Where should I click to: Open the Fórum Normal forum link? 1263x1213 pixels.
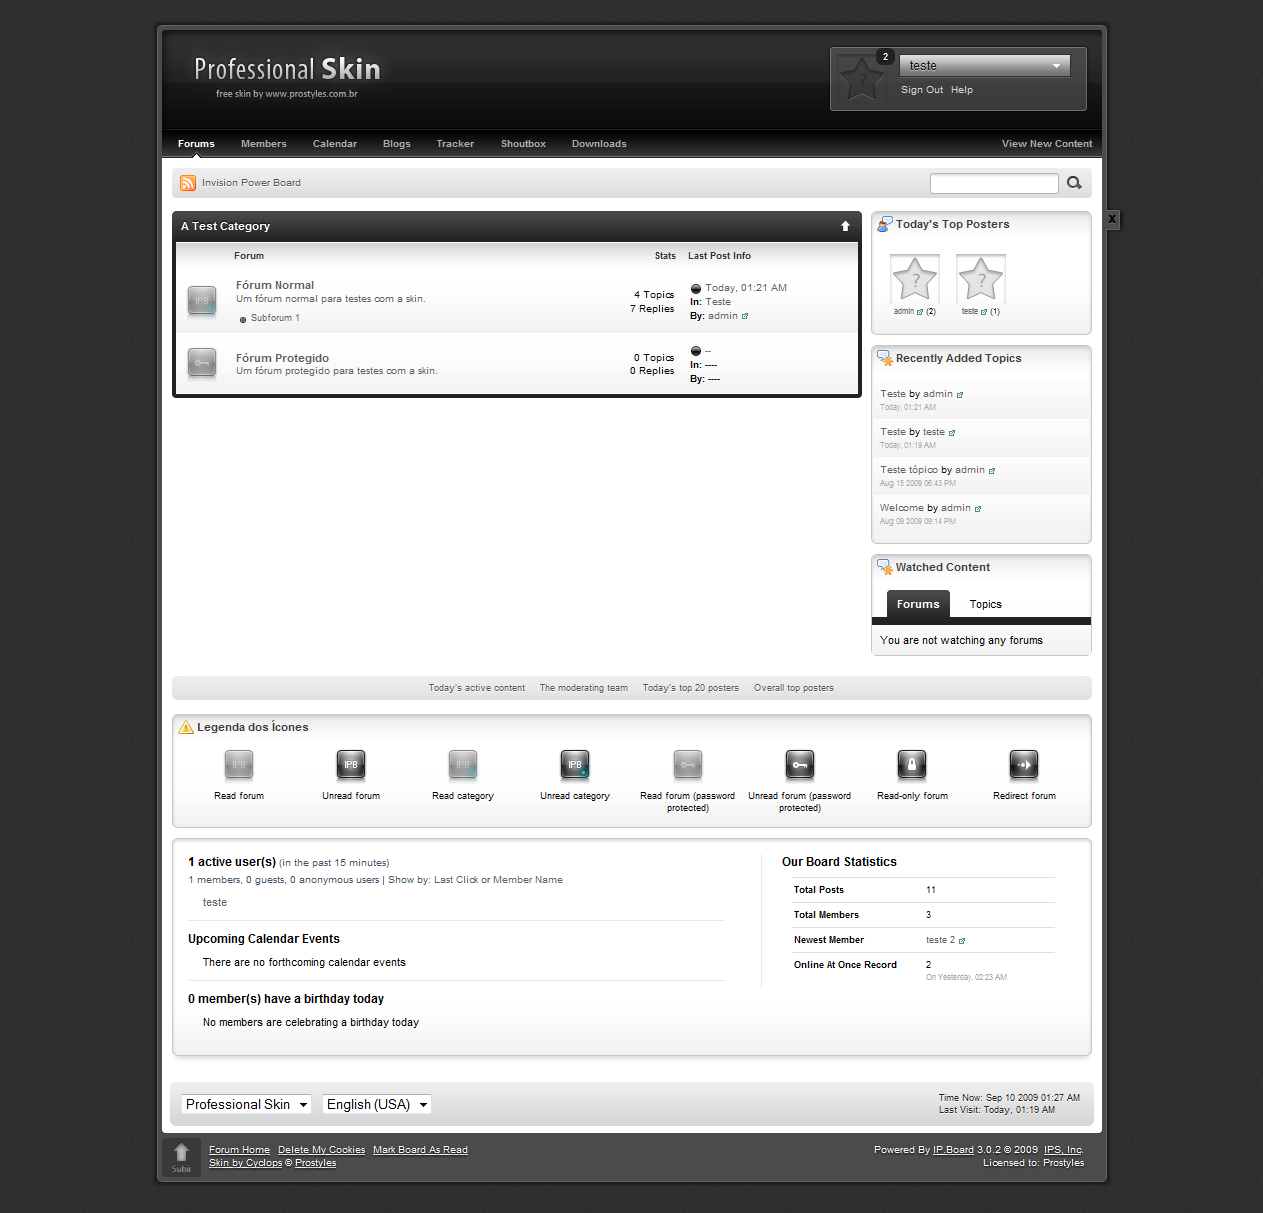pos(275,285)
